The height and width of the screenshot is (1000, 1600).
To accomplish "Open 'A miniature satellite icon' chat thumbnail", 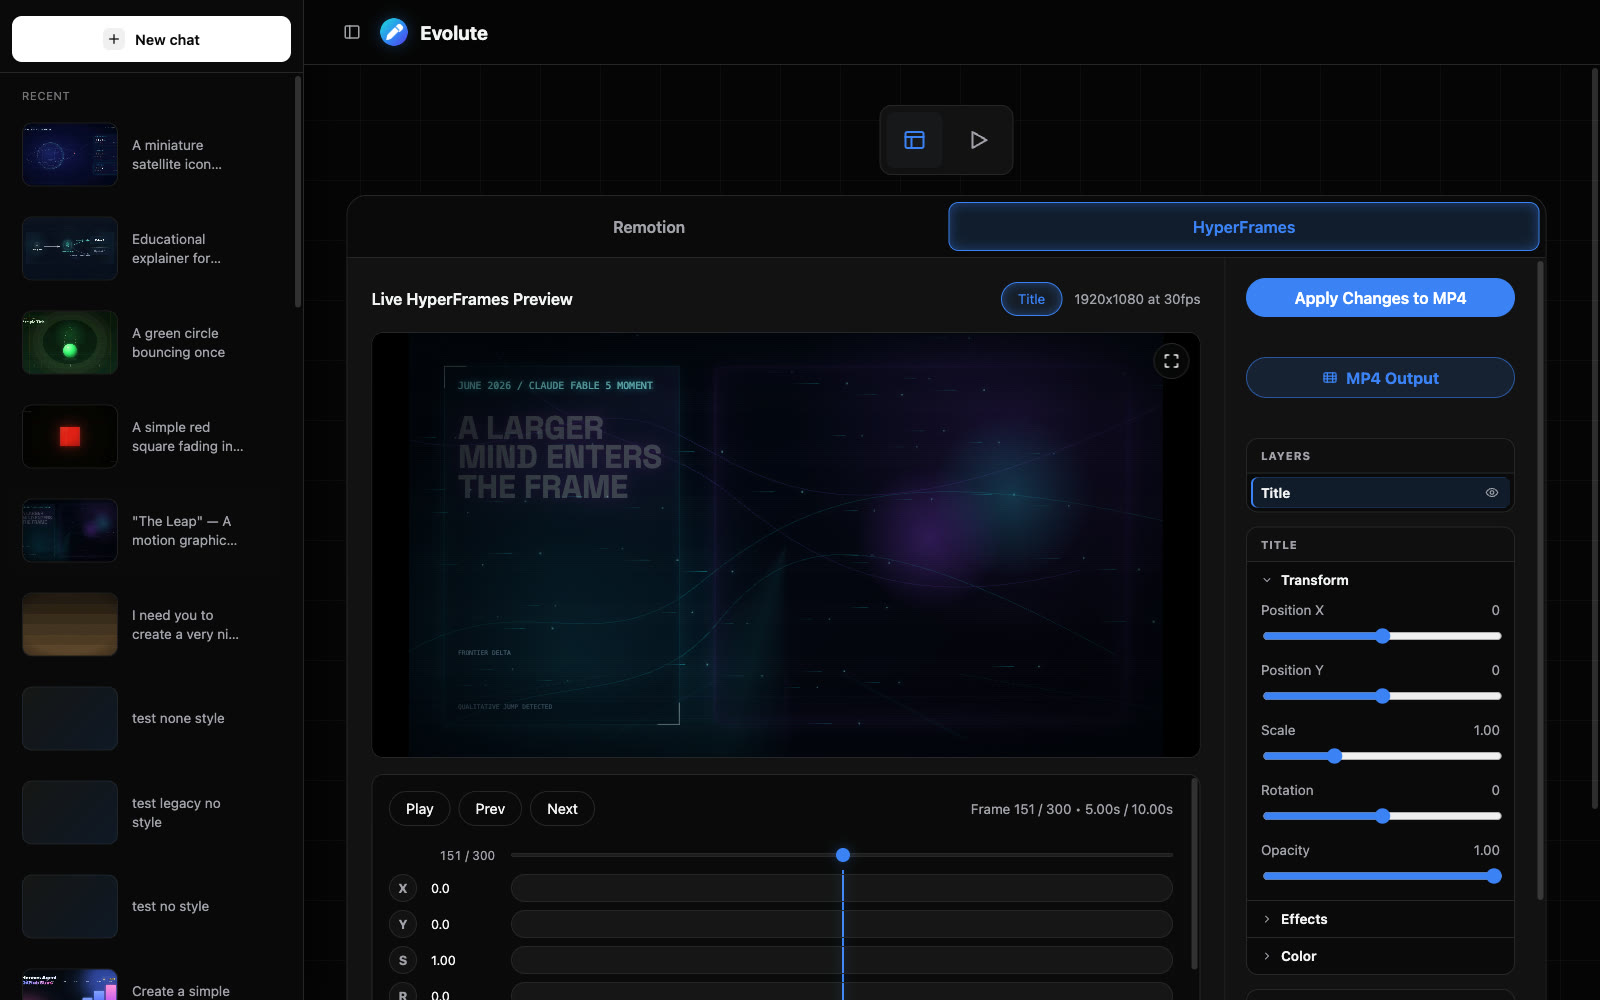I will pyautogui.click(x=70, y=155).
